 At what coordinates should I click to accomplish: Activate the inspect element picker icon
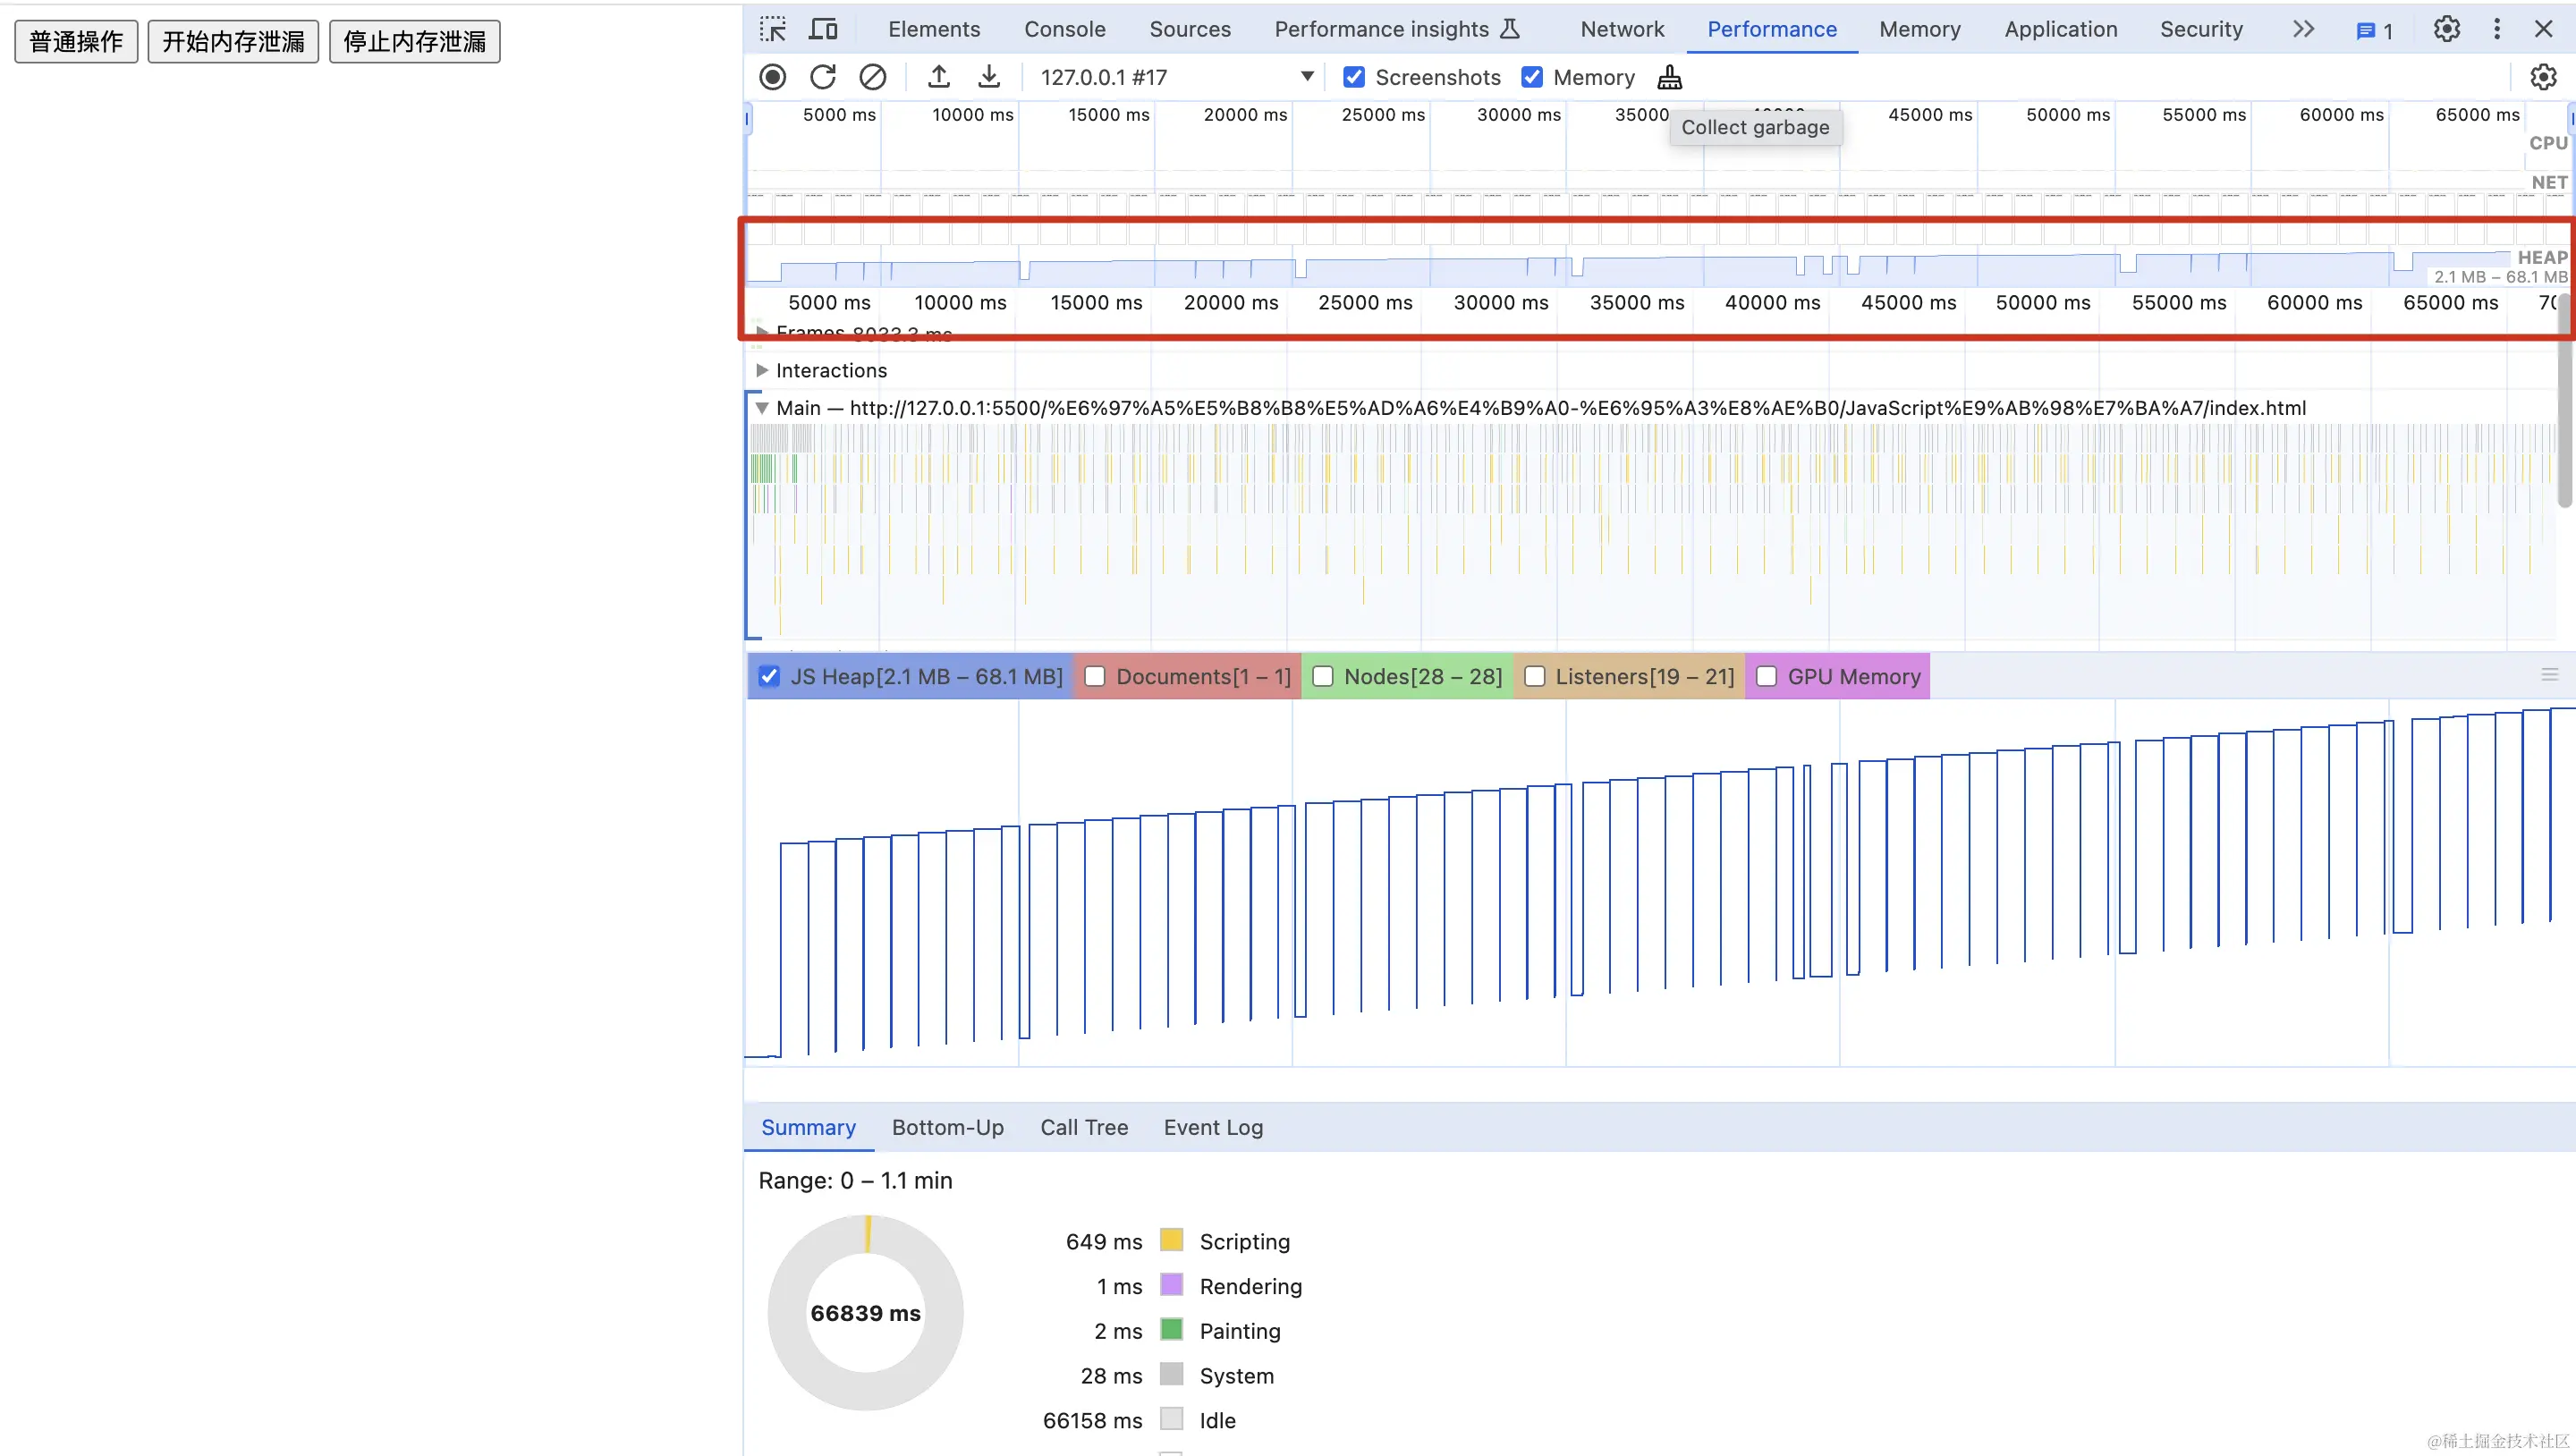pyautogui.click(x=772, y=29)
